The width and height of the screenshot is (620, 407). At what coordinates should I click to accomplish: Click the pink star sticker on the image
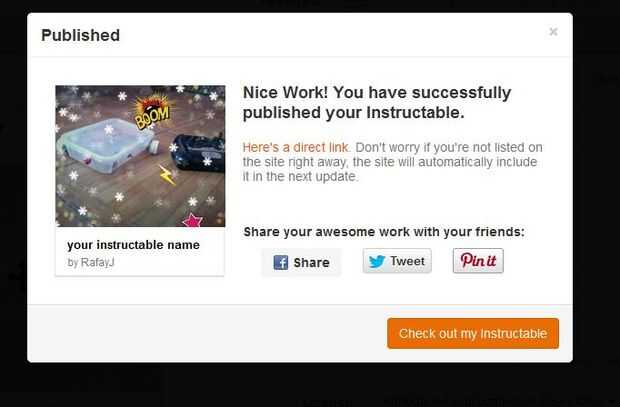[x=193, y=220]
